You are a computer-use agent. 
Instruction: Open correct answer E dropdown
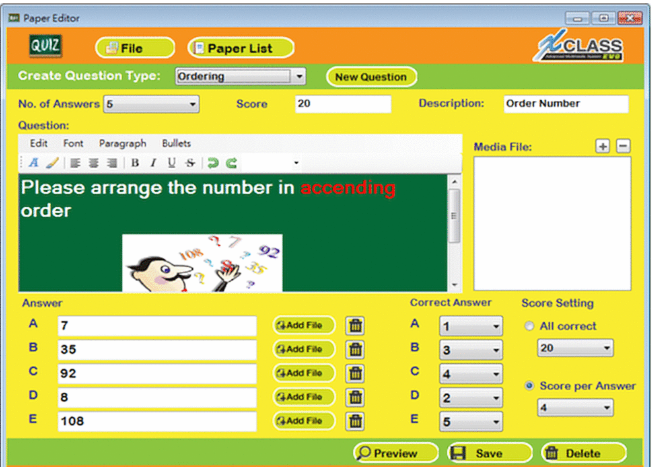point(471,422)
